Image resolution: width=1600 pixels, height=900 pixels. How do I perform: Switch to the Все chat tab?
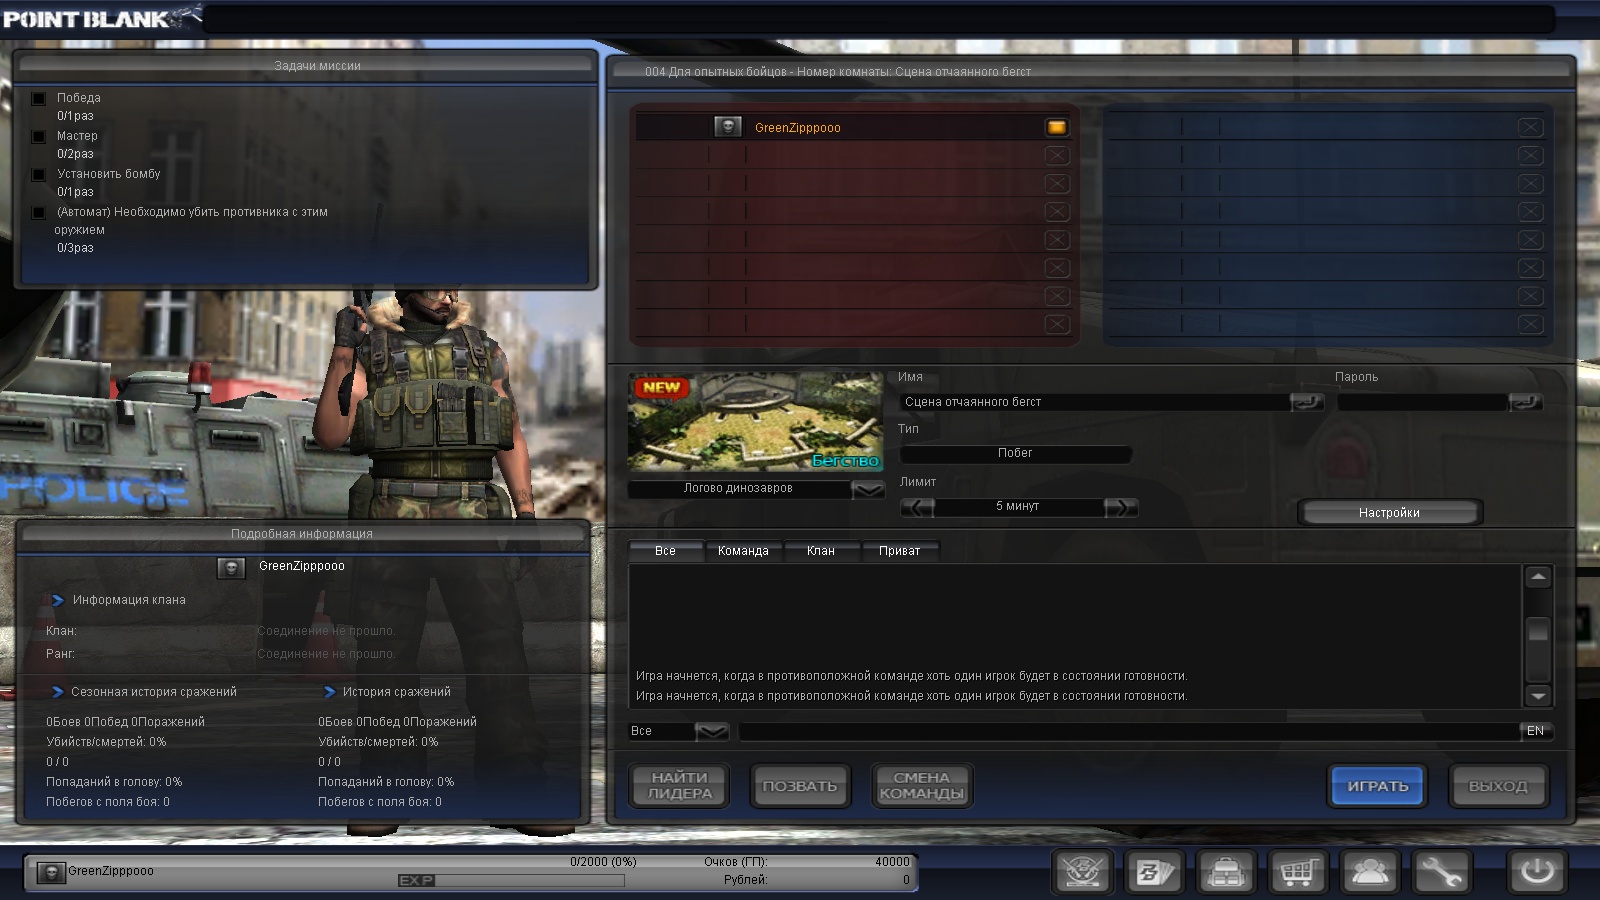tap(665, 551)
